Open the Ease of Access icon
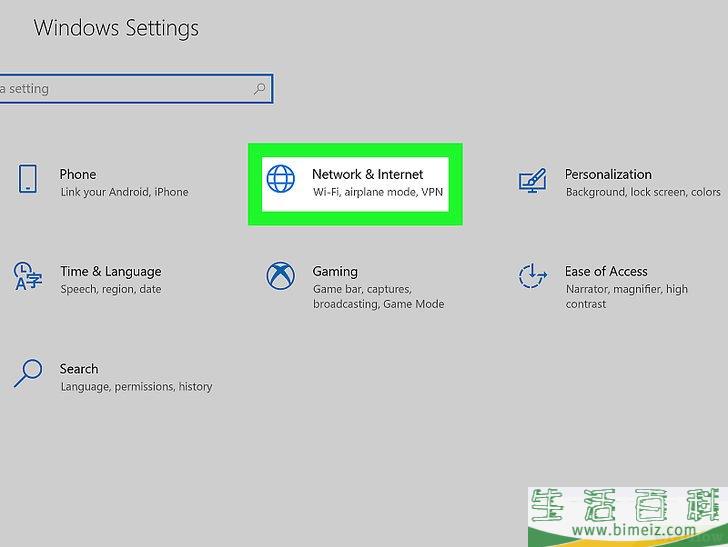This screenshot has height=547, width=728. coord(533,276)
